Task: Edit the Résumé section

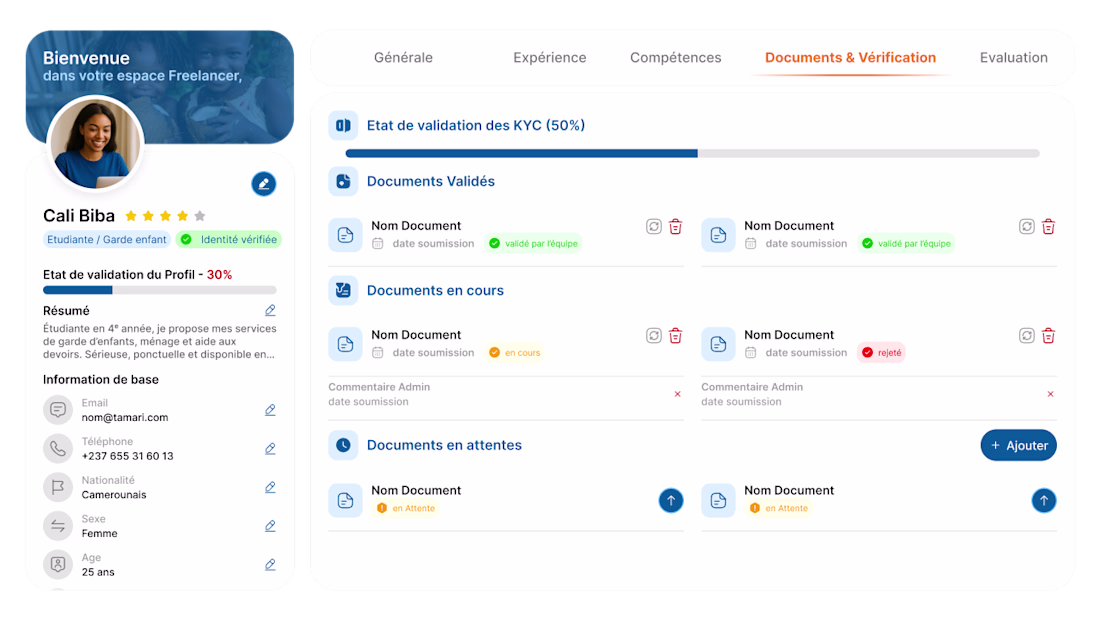Action: (x=270, y=310)
